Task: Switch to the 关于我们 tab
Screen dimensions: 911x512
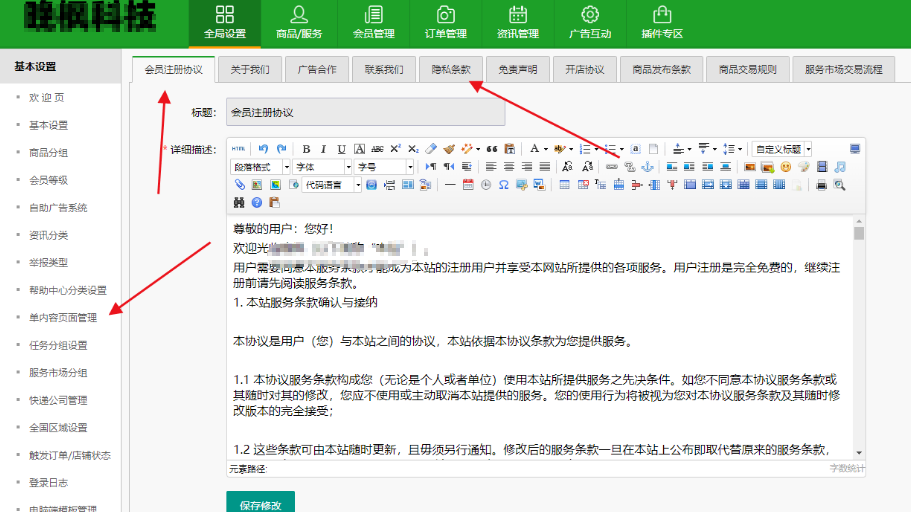Action: point(250,69)
